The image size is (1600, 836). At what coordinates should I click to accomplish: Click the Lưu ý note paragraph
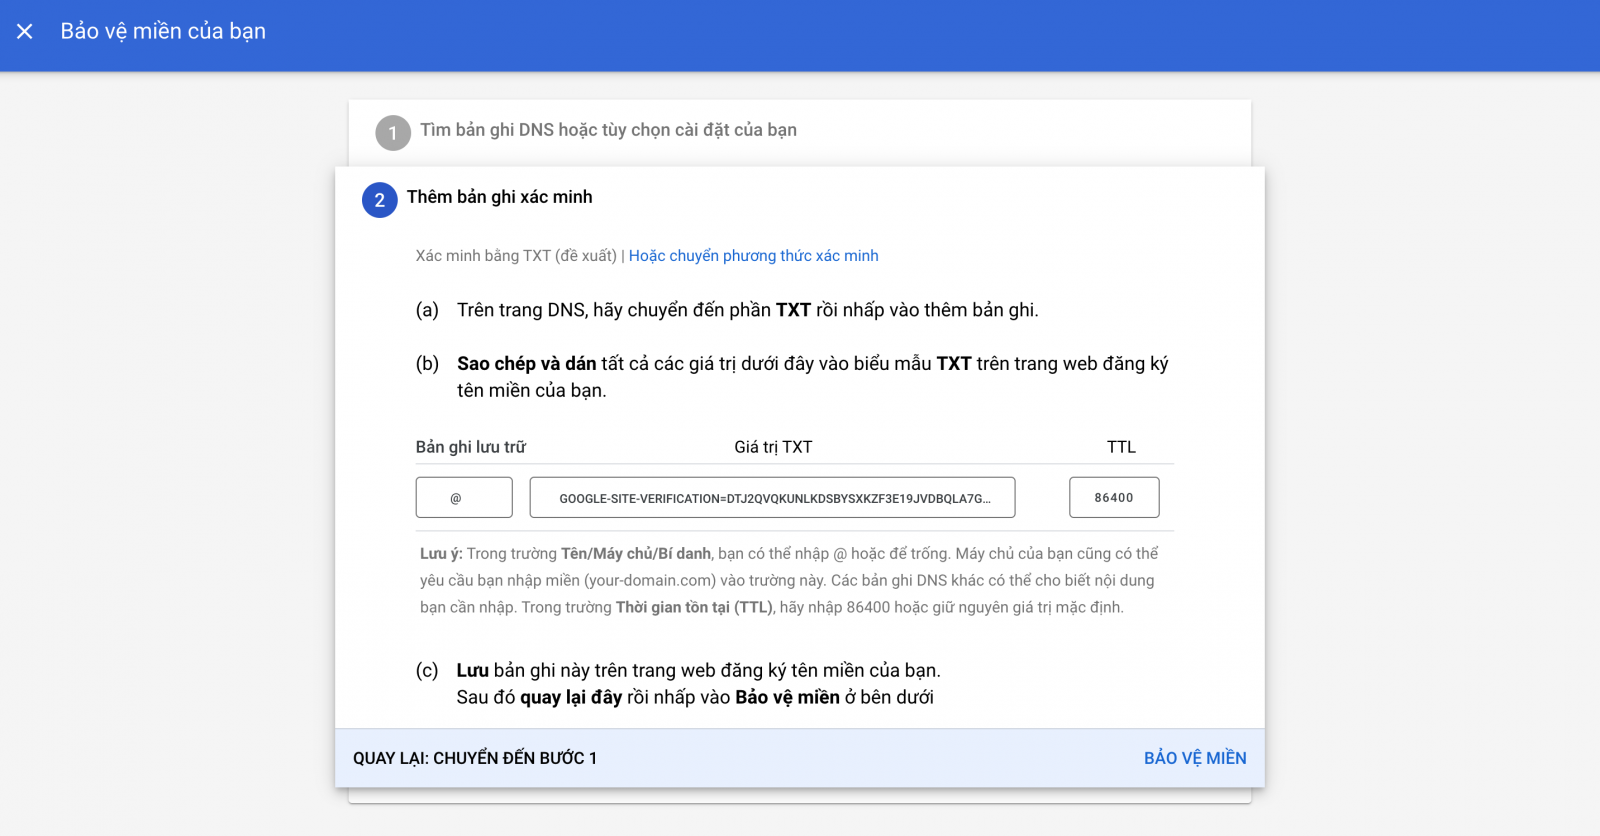click(x=790, y=580)
